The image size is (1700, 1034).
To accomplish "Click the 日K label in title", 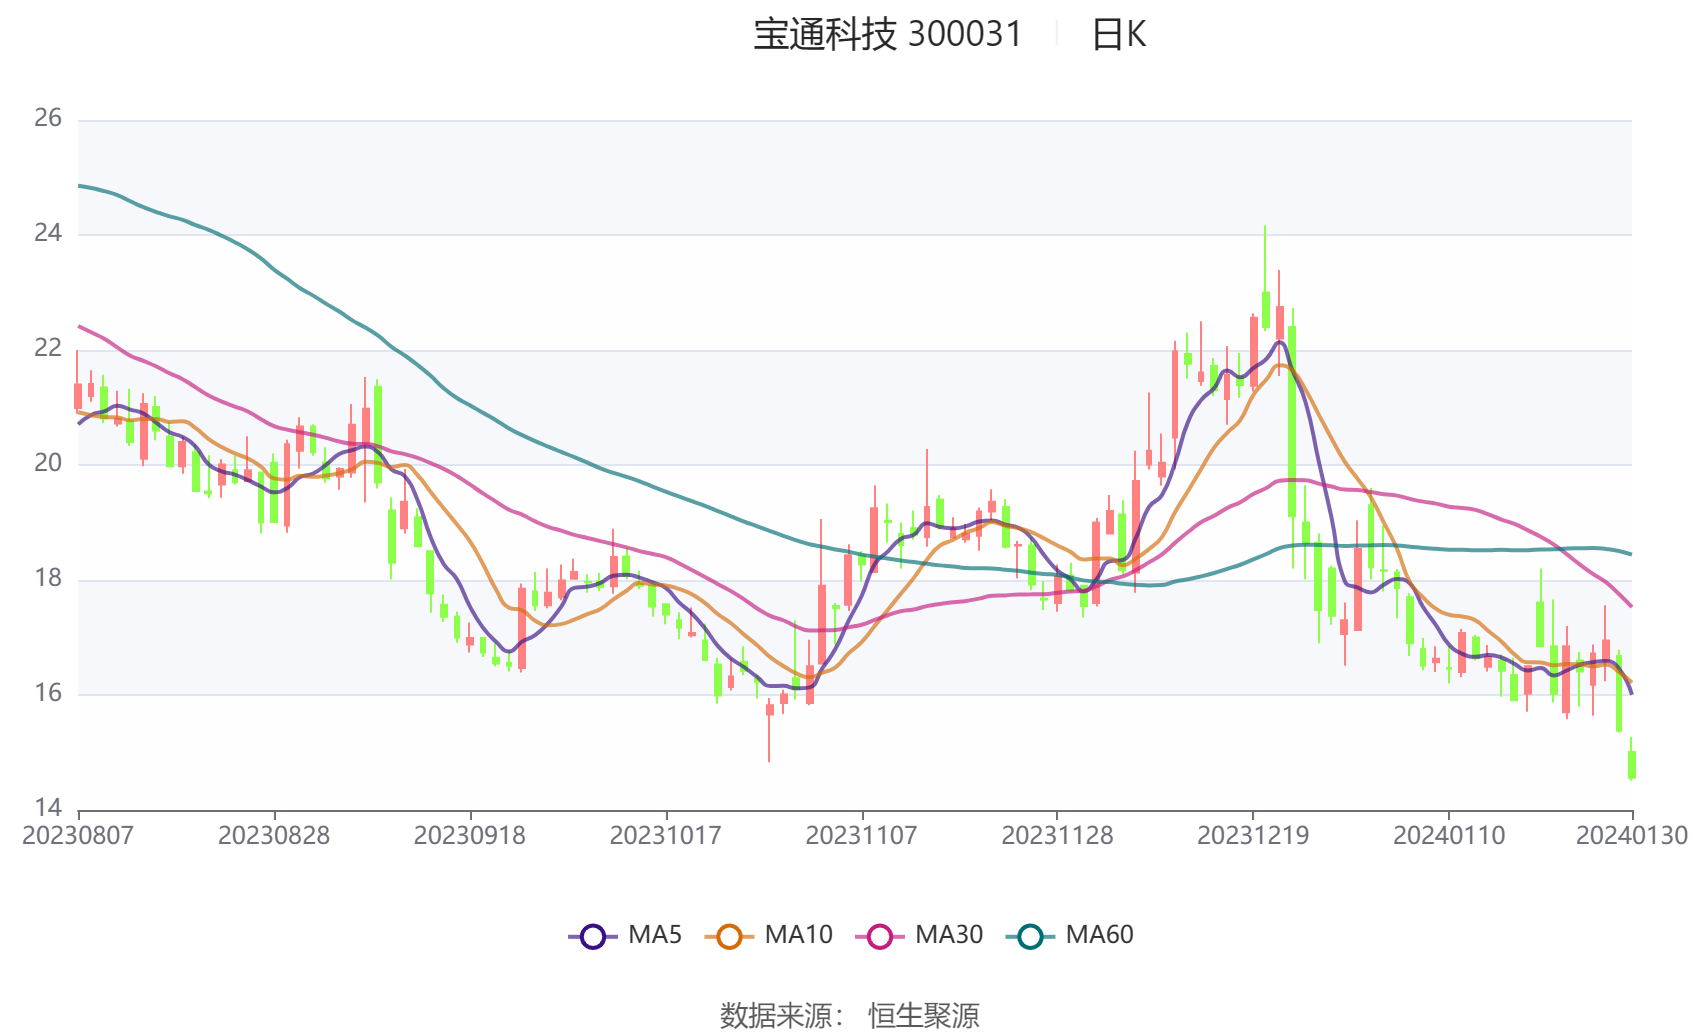I will point(1118,34).
